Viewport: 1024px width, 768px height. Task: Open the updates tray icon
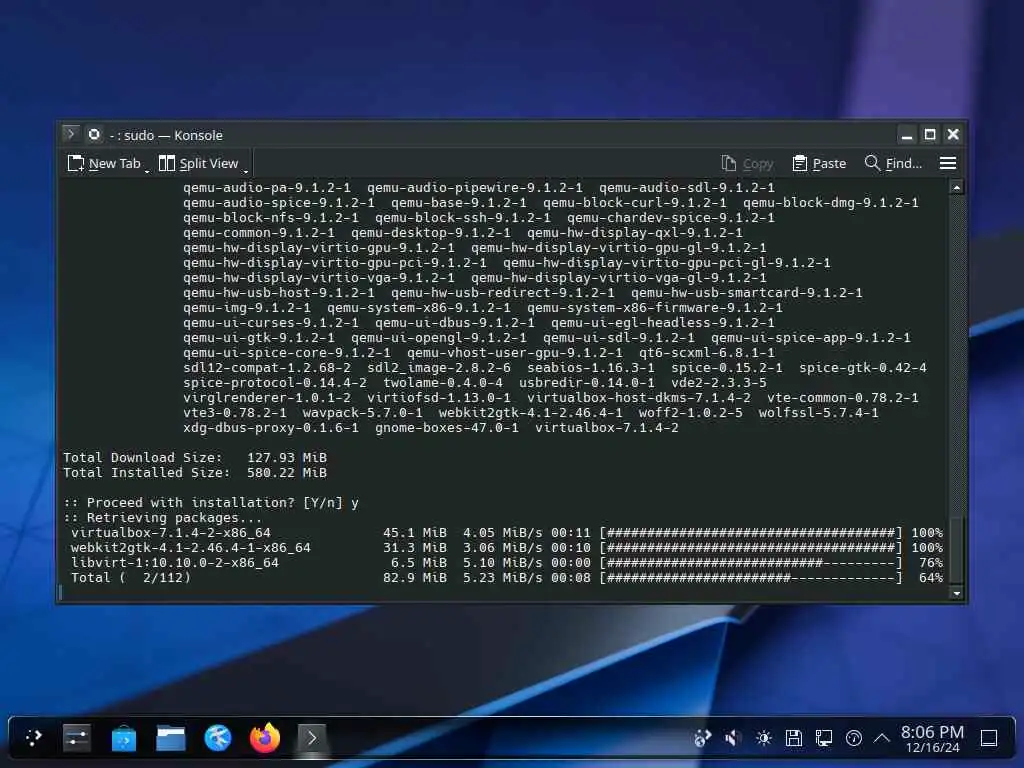click(702, 738)
